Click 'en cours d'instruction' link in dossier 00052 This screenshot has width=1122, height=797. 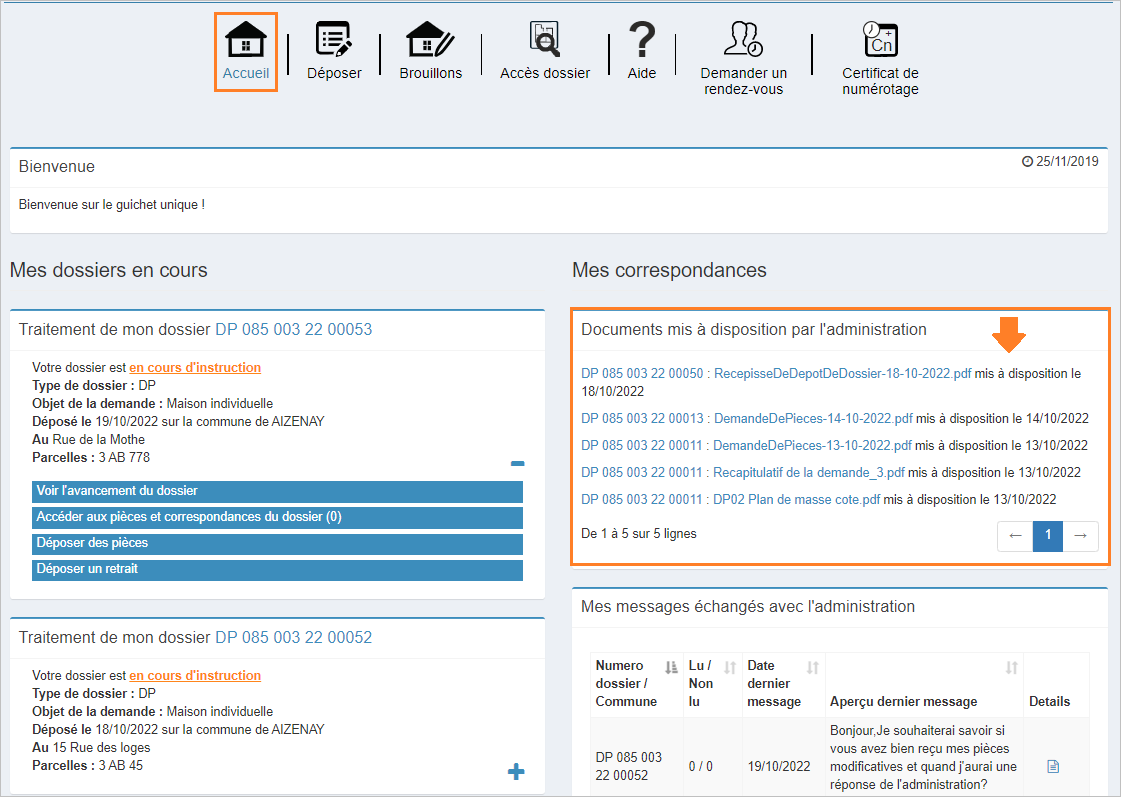pos(195,675)
